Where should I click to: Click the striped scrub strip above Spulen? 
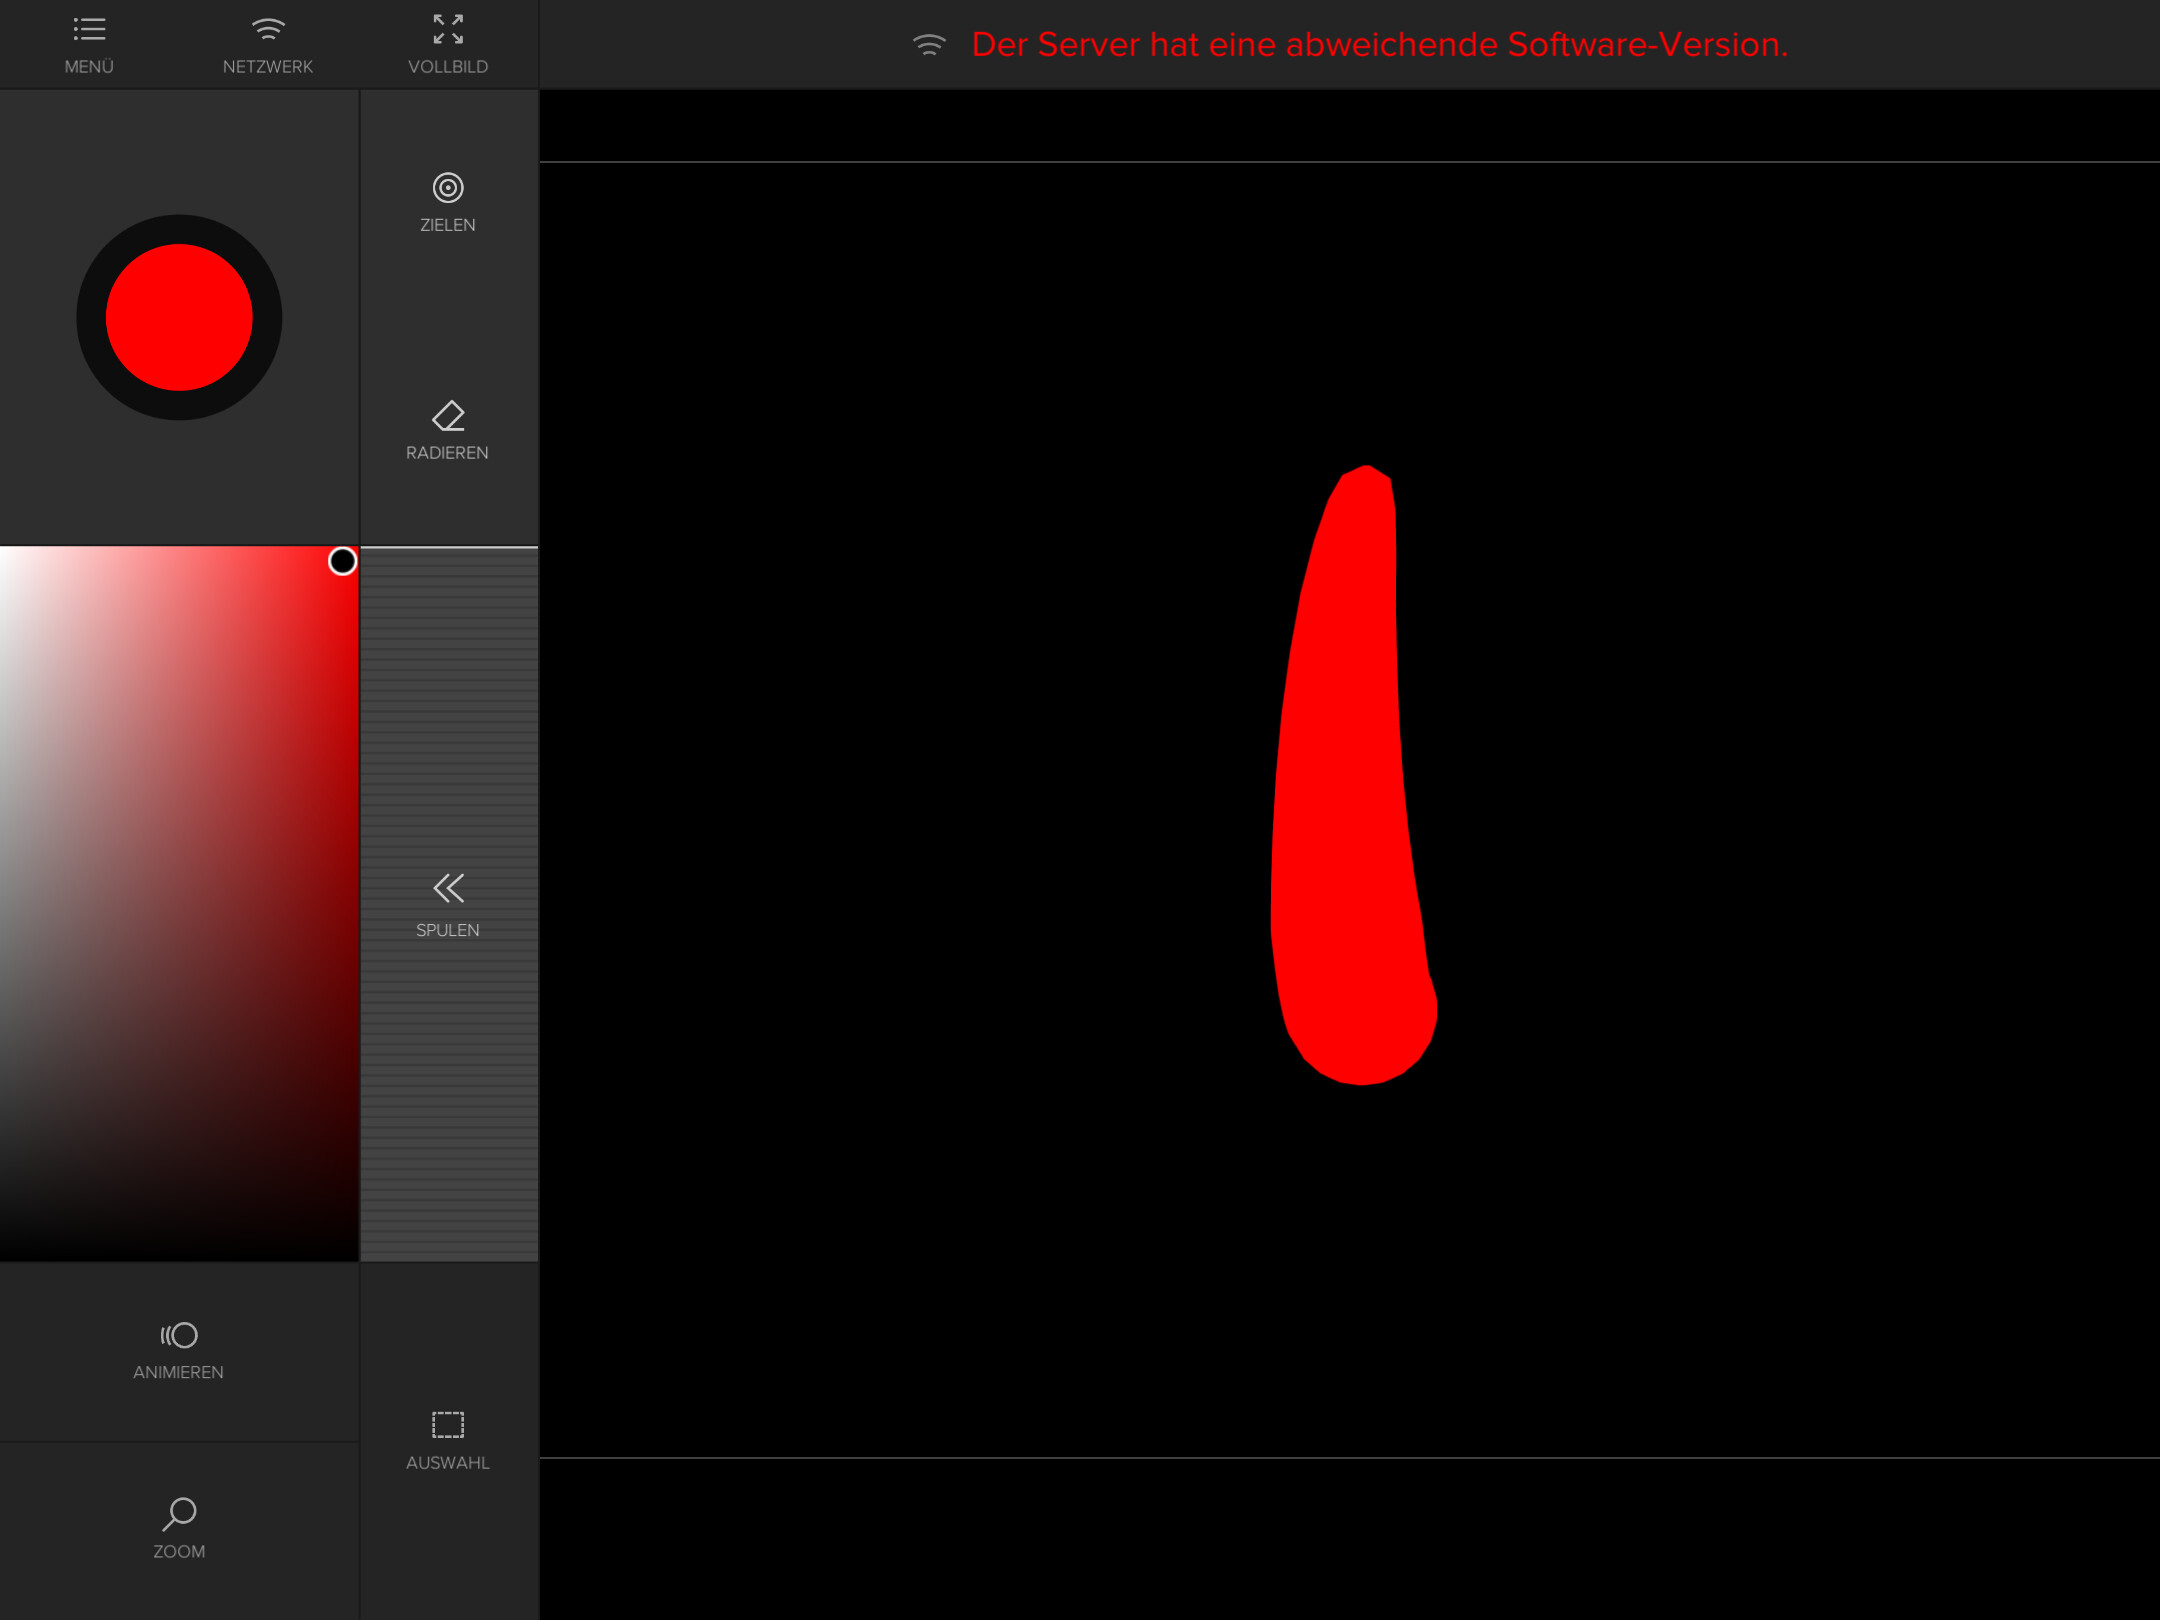tap(448, 700)
